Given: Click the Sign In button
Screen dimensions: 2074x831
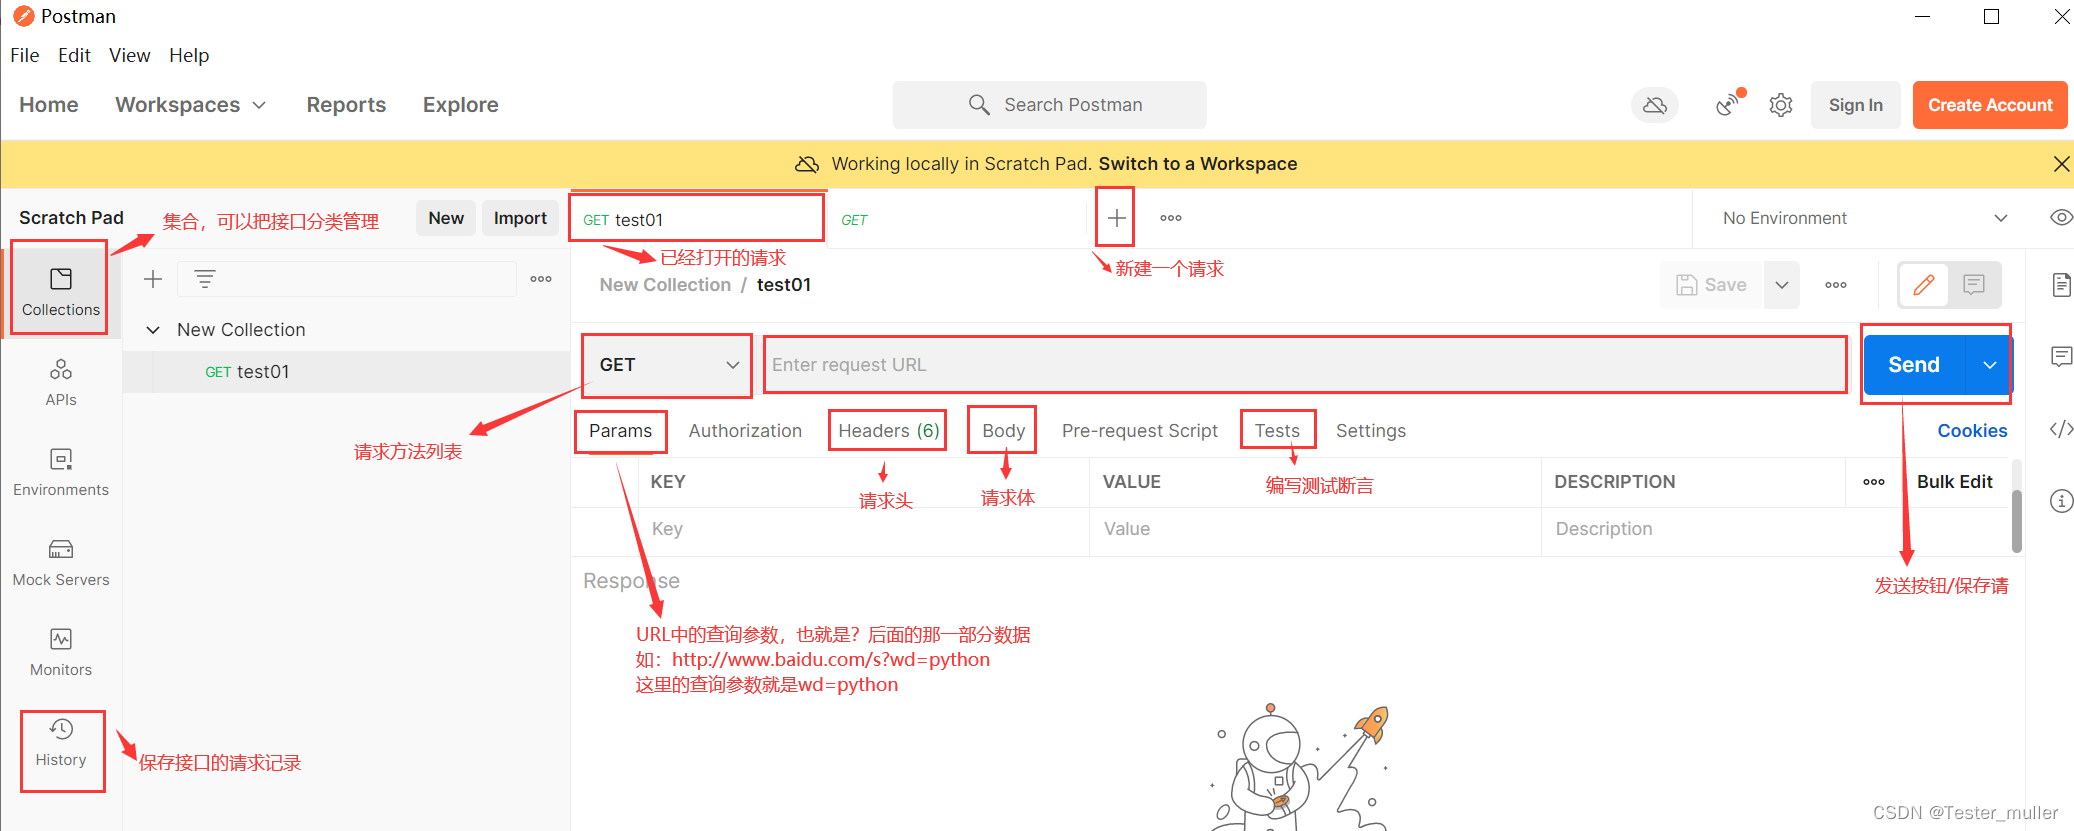Looking at the screenshot, I should click(x=1855, y=105).
